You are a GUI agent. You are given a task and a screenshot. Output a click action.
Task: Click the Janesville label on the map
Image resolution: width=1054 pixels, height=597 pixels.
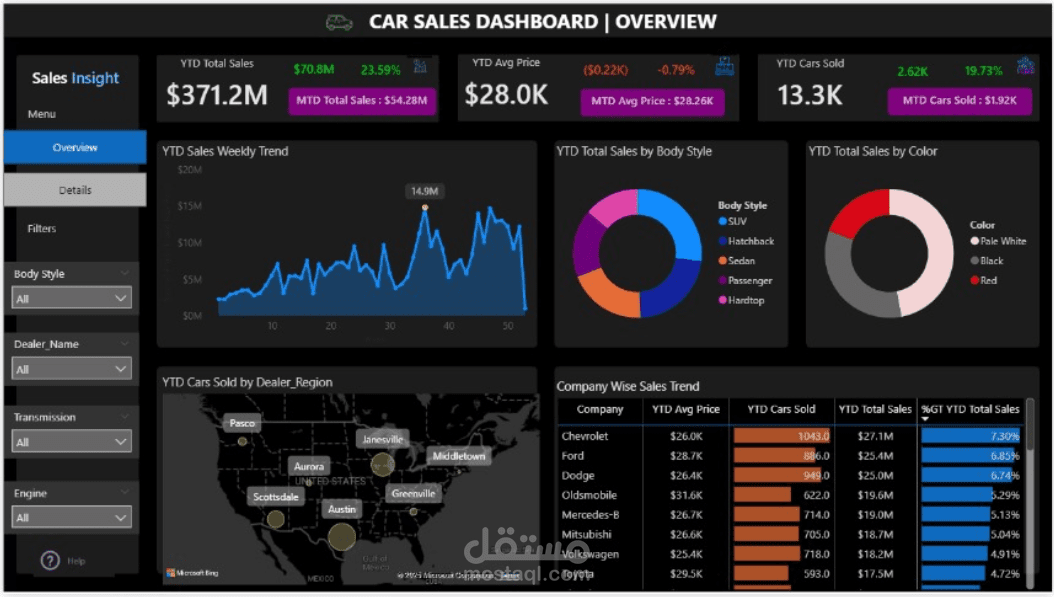[382, 439]
